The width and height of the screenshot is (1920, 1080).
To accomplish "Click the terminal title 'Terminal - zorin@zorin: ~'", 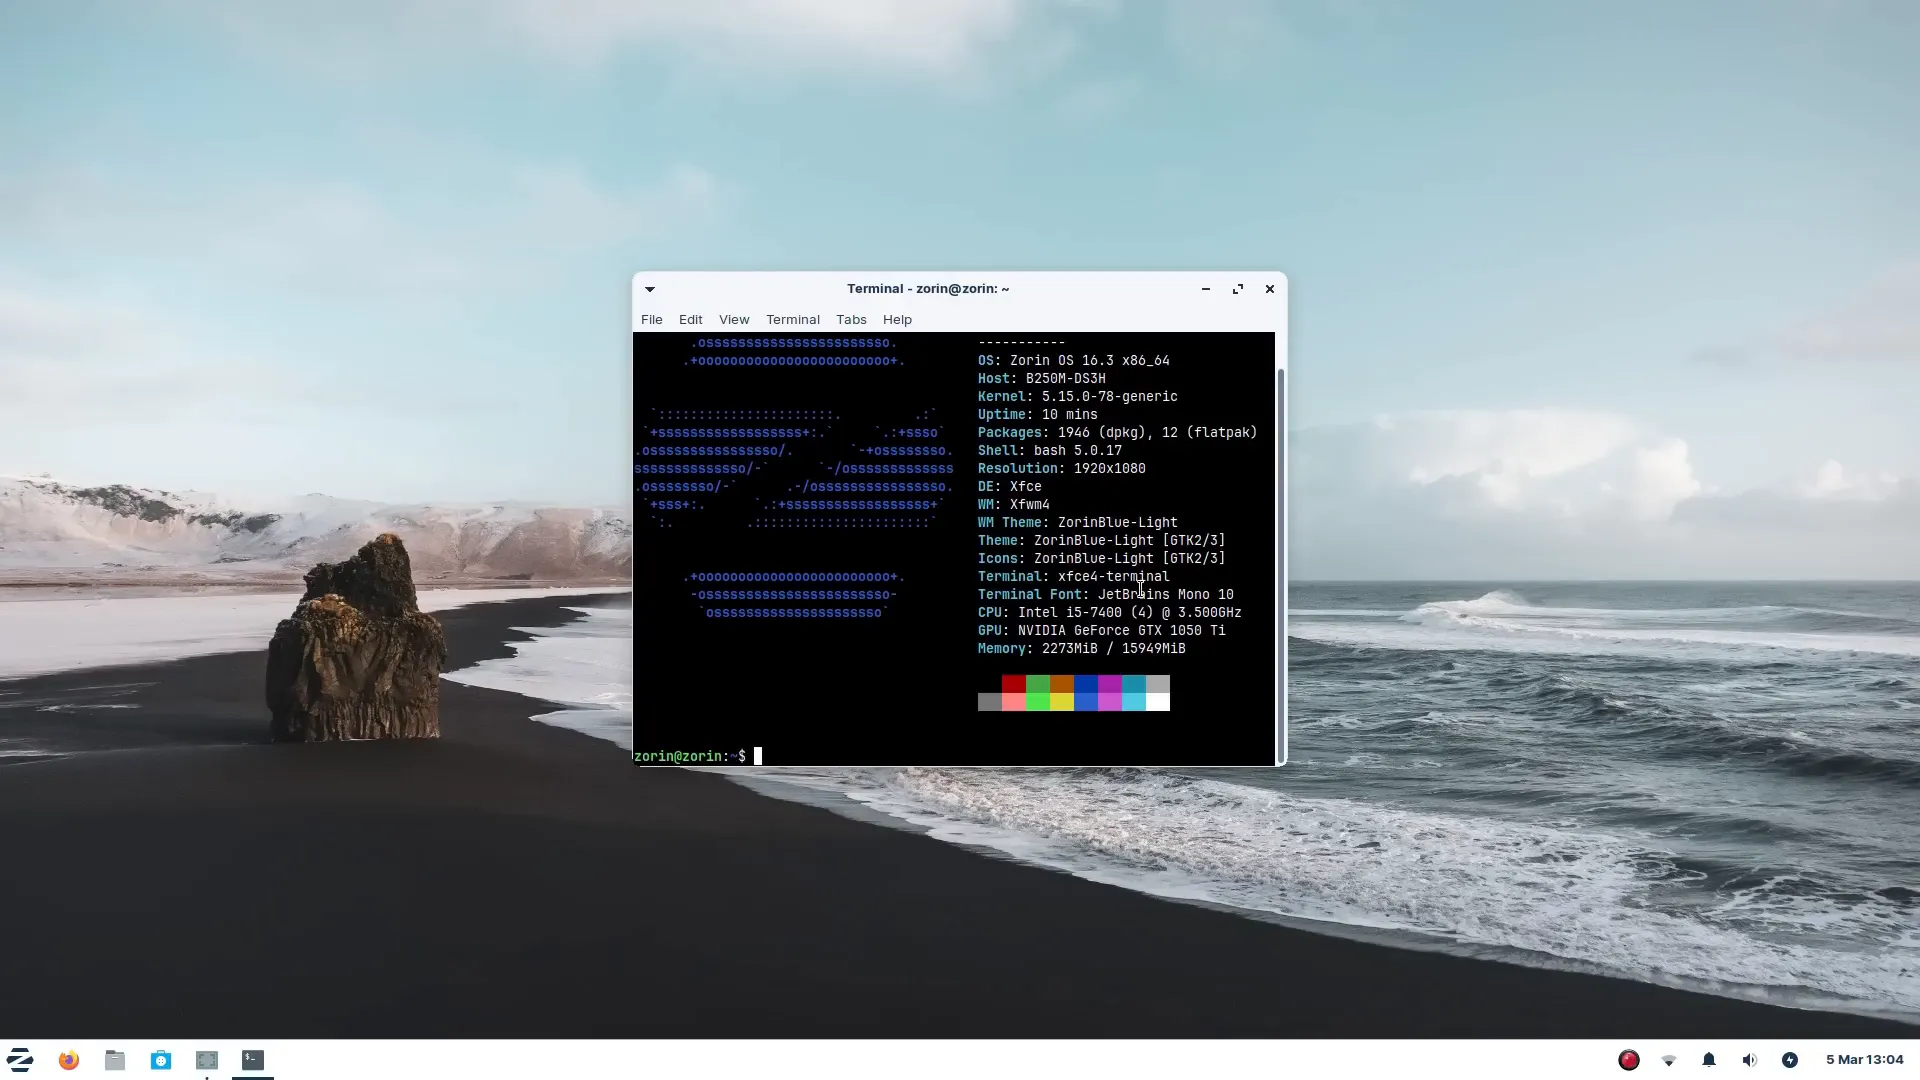I will pos(928,289).
